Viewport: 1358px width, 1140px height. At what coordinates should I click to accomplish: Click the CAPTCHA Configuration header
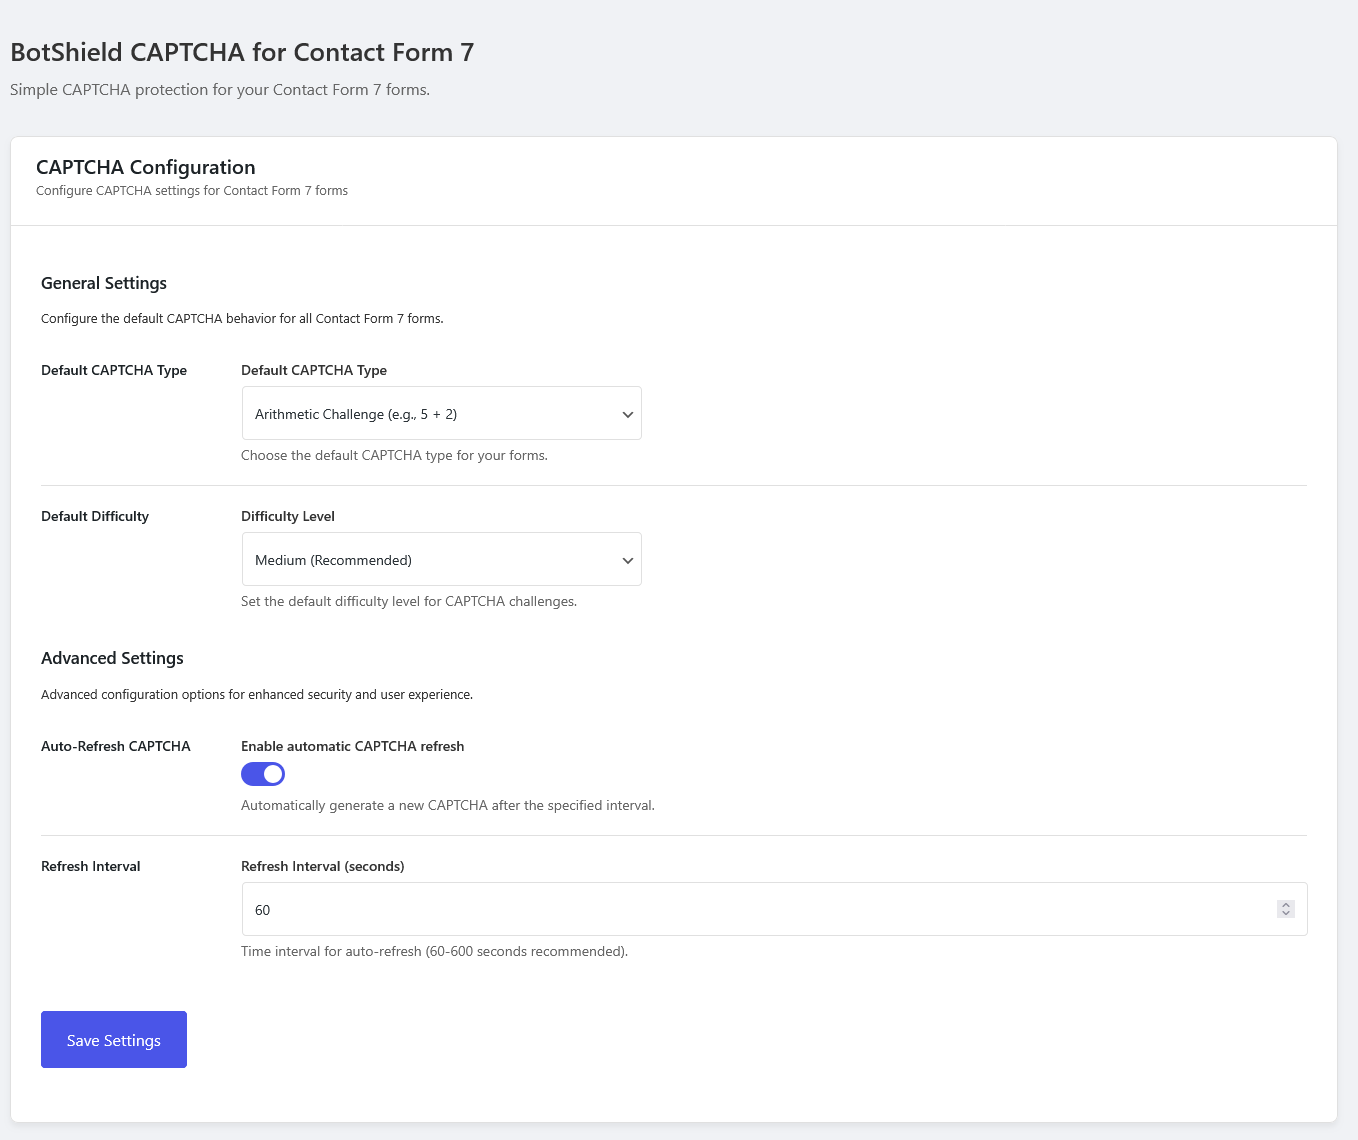click(x=145, y=166)
